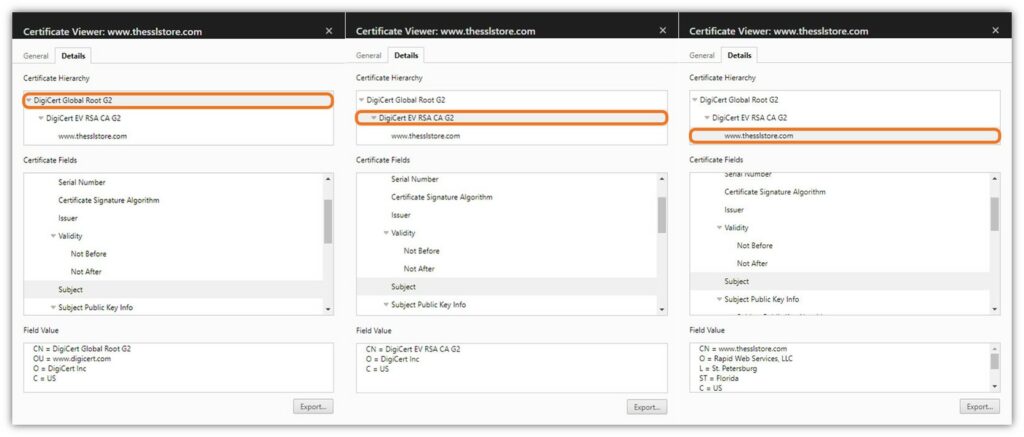Select DigiCert EV RSA CA G2 in left hierarchy
This screenshot has width=1024, height=437.
[84, 118]
